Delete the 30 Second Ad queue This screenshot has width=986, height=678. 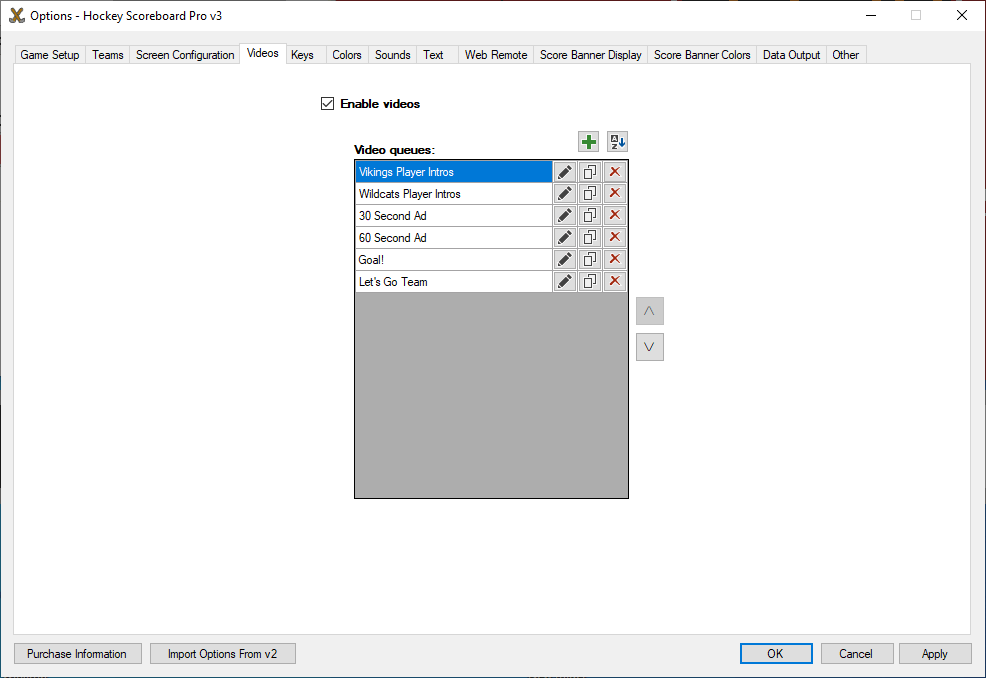pyautogui.click(x=615, y=216)
